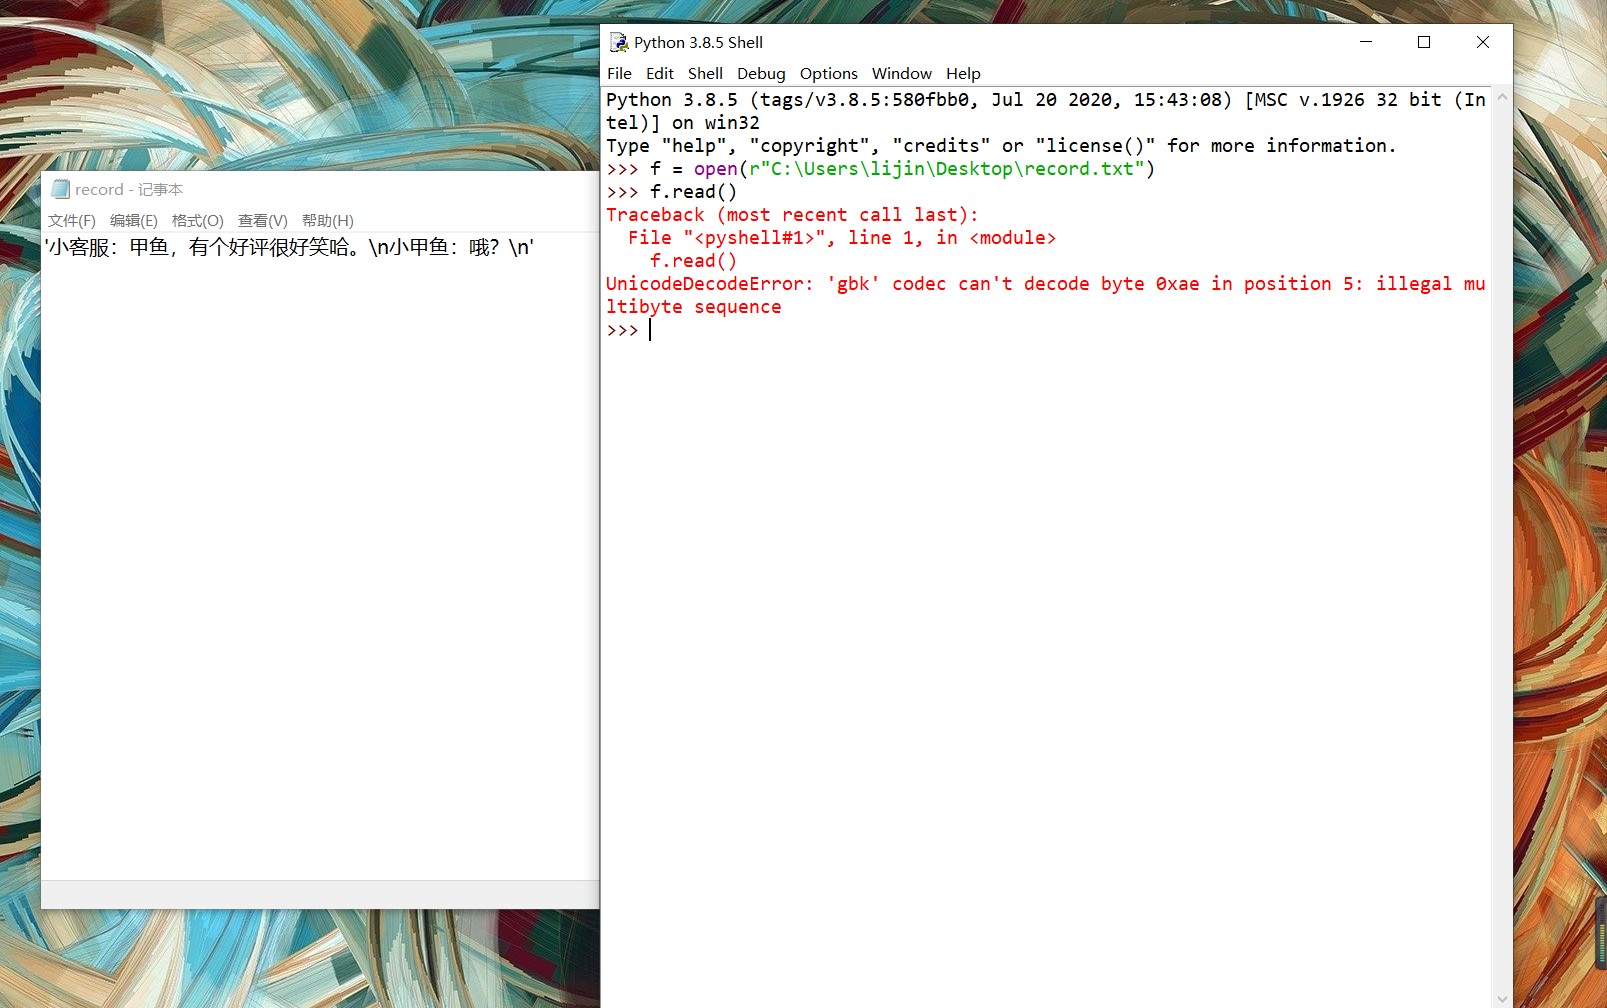This screenshot has height=1008, width=1607.
Task: Click the record.txt path string in open()
Action: coord(947,169)
